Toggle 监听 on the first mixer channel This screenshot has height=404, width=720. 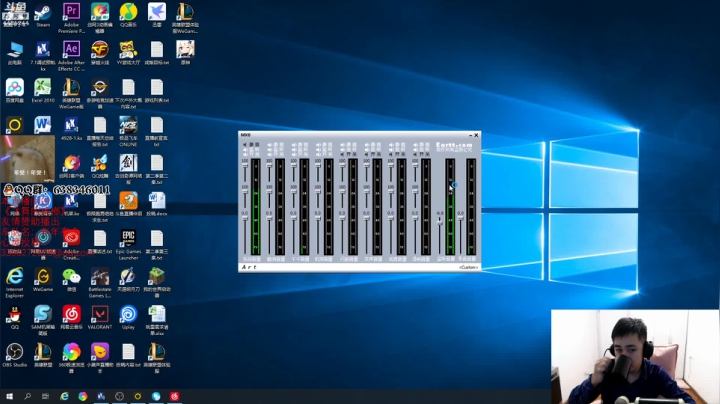pyautogui.click(x=251, y=150)
